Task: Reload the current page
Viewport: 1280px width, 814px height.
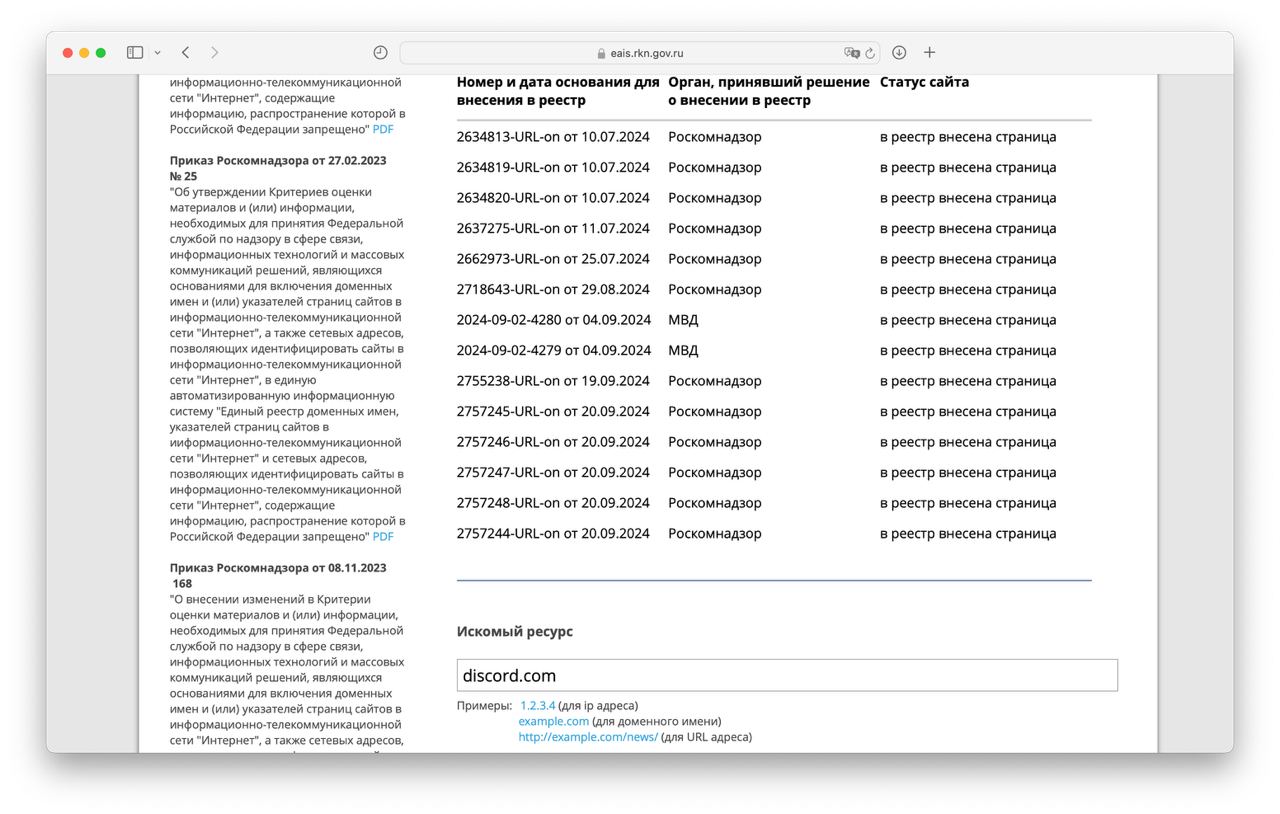Action: (x=870, y=53)
